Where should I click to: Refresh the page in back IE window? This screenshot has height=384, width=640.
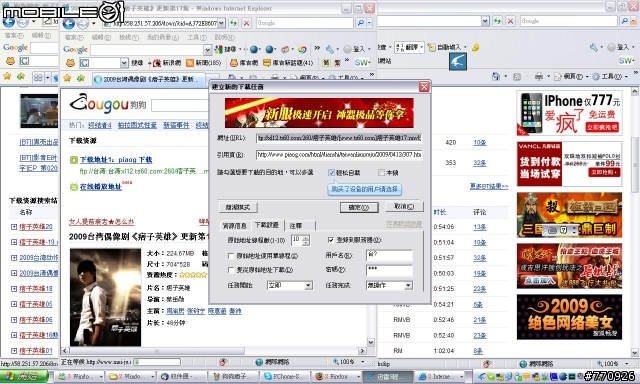point(497,21)
